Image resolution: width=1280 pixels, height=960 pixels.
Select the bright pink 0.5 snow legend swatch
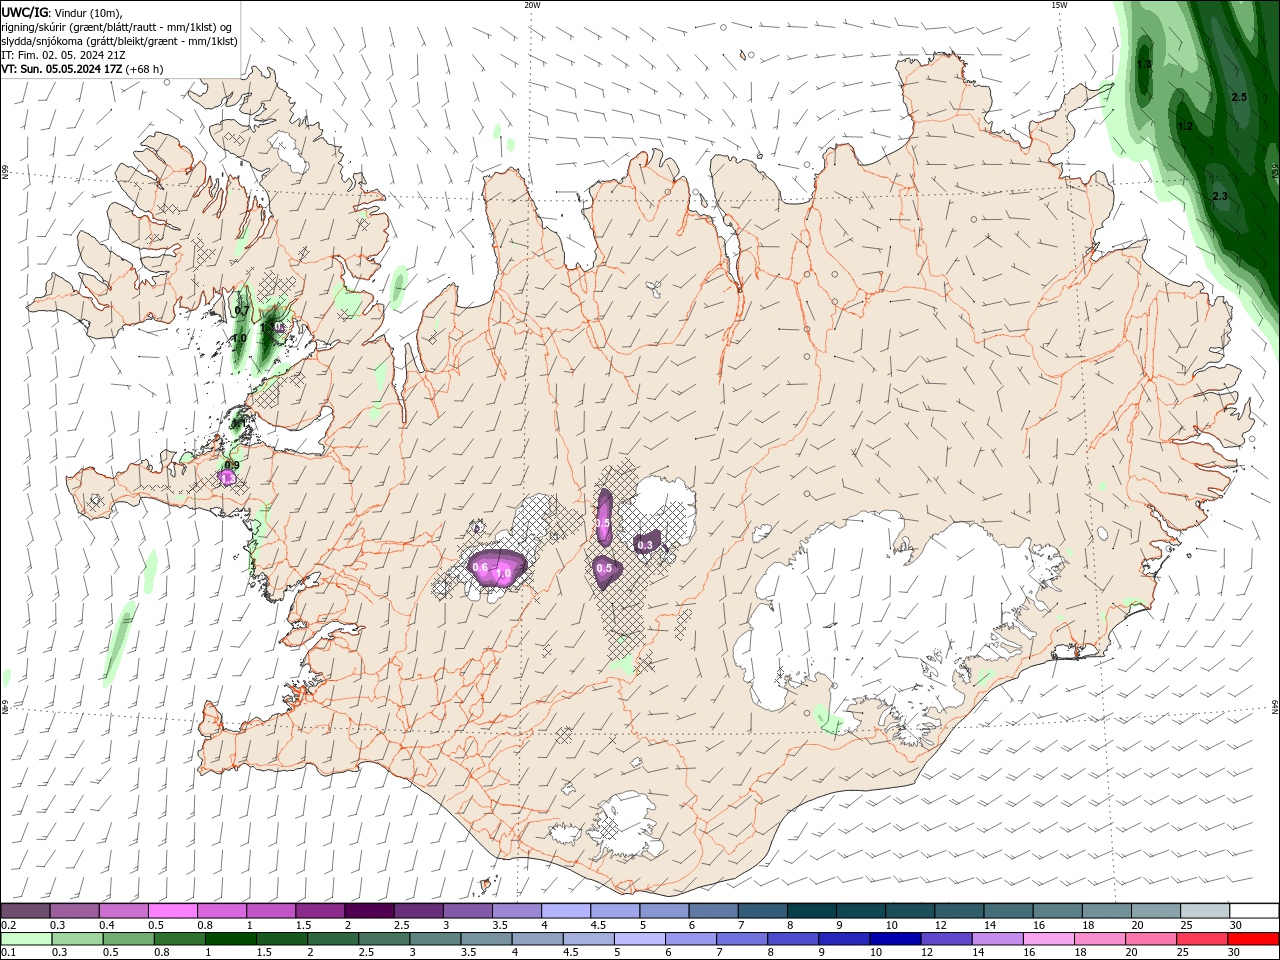pyautogui.click(x=172, y=910)
